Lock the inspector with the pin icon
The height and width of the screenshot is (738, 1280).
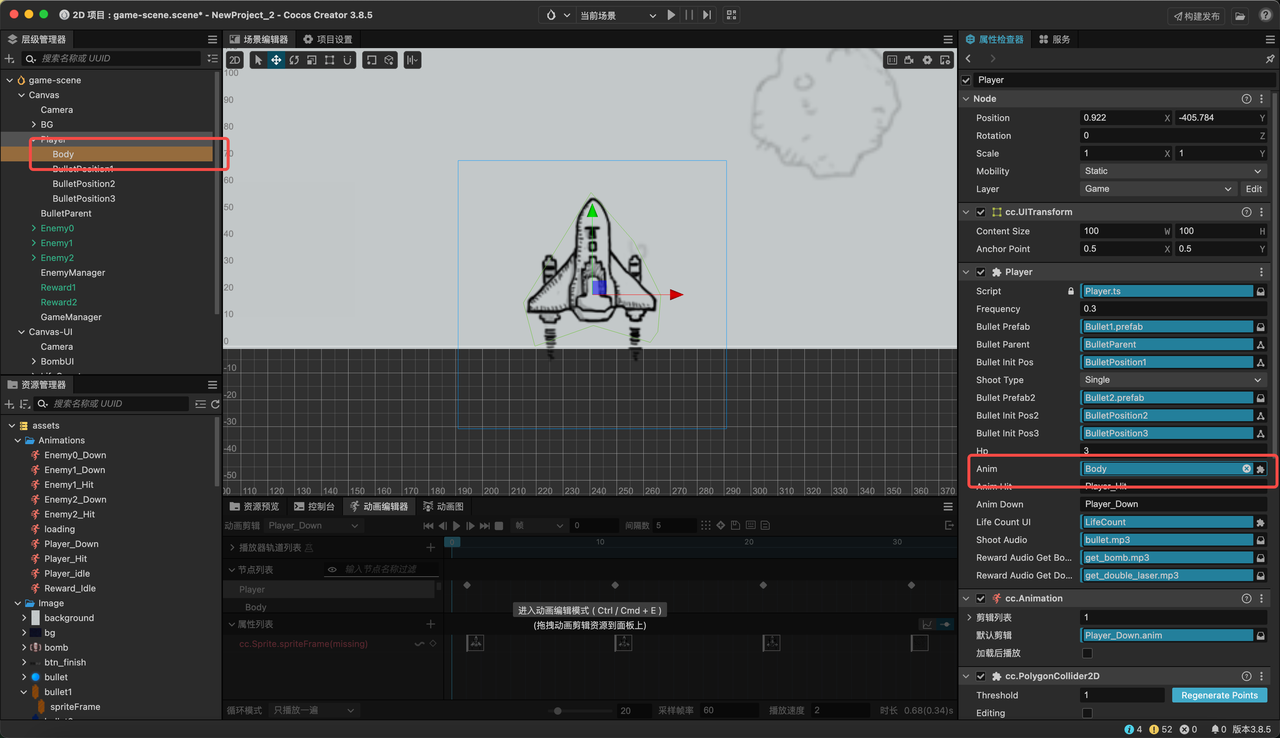click(1270, 59)
